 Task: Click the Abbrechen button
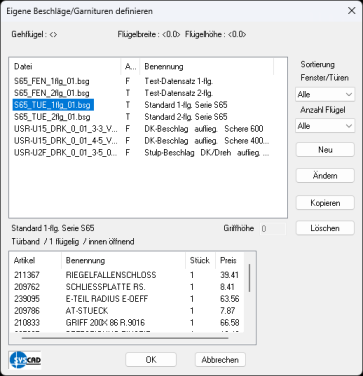(x=220, y=360)
